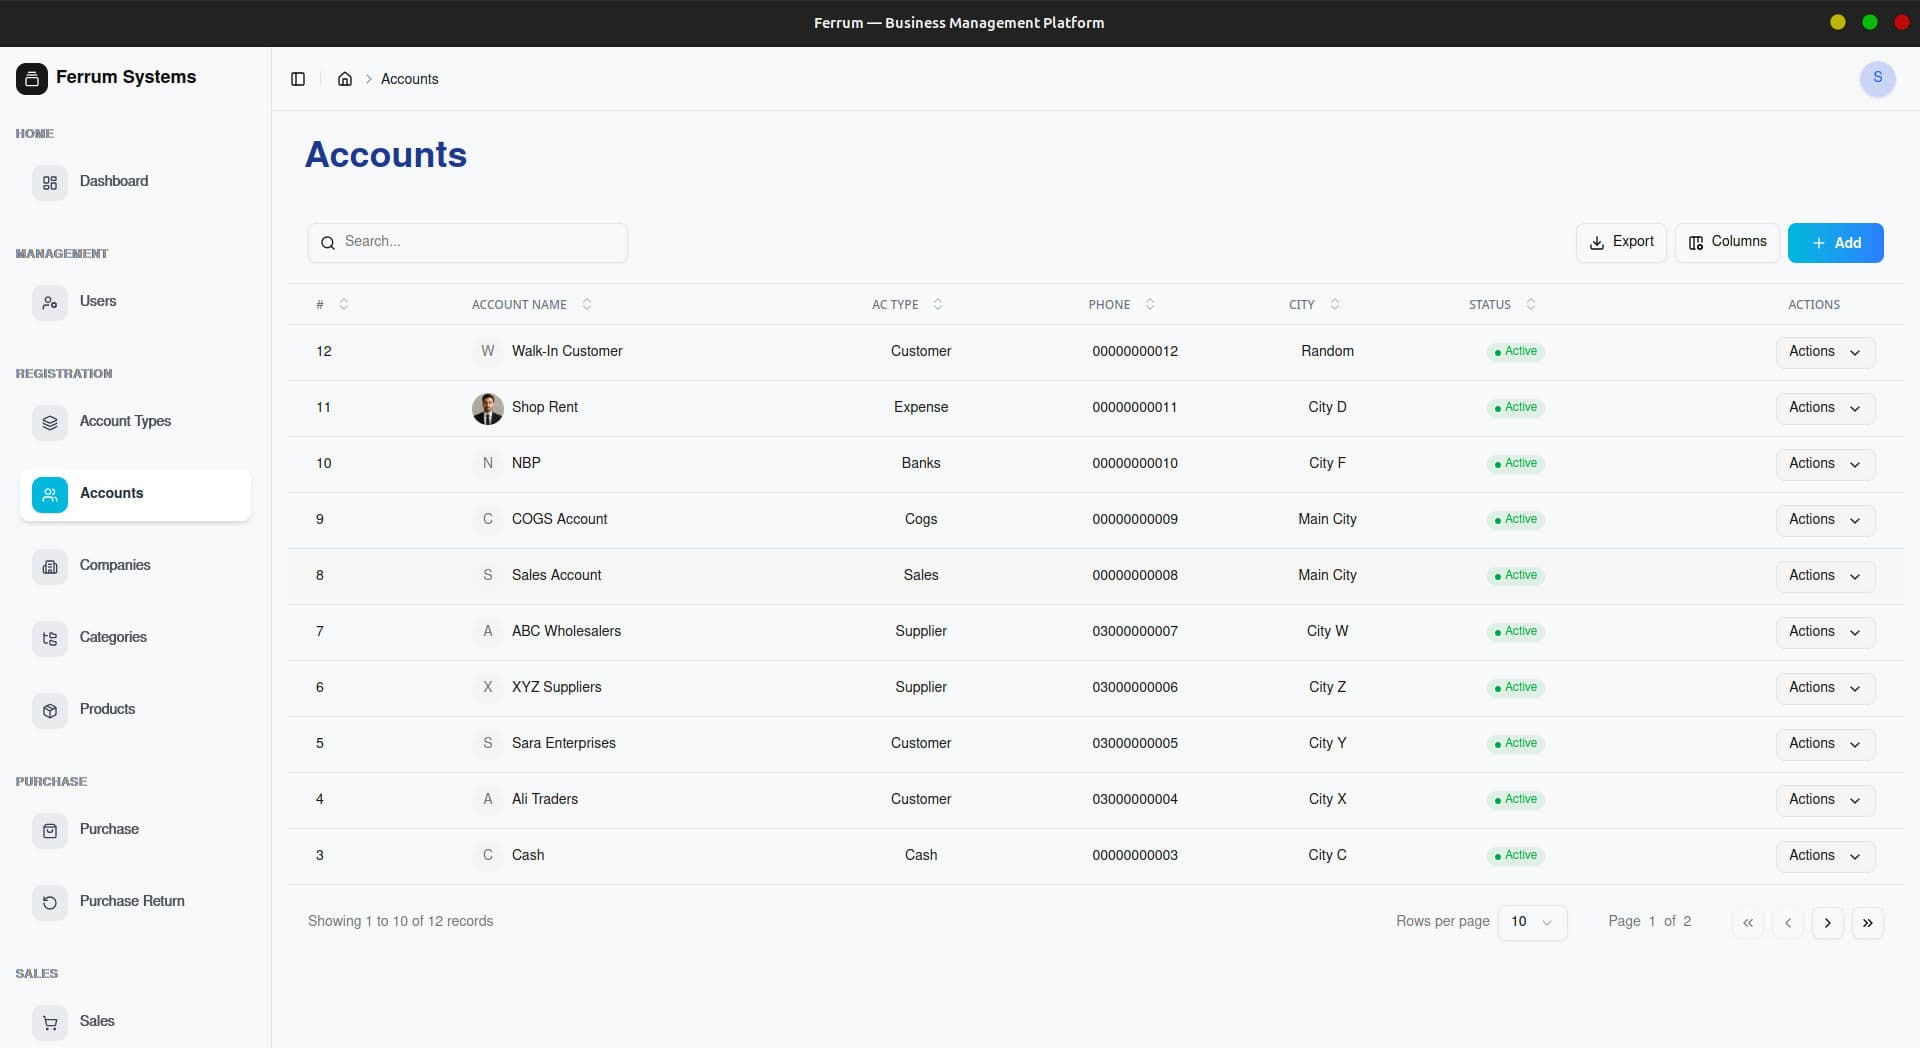Viewport: 1920px width, 1048px height.
Task: Open Actions dropdown for Walk-In Customer
Action: (1825, 352)
